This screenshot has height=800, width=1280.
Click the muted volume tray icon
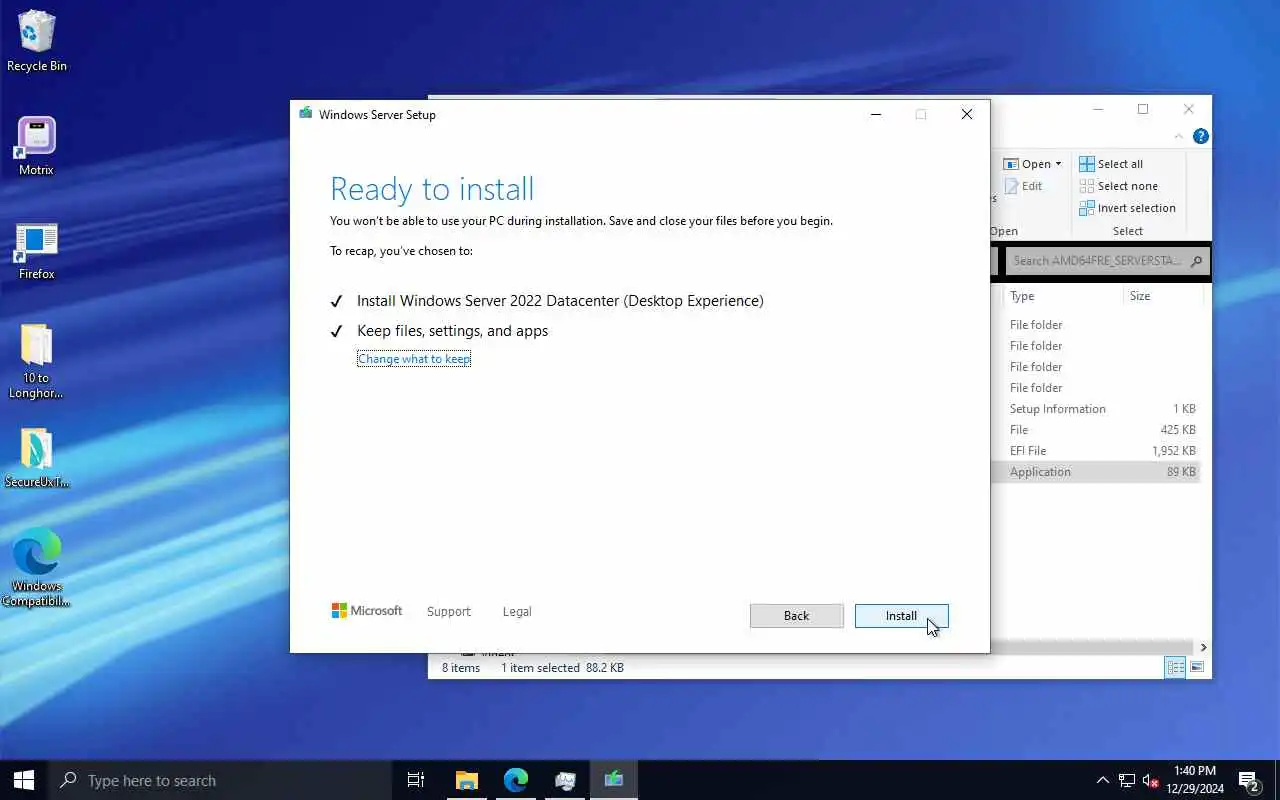pyautogui.click(x=1151, y=780)
